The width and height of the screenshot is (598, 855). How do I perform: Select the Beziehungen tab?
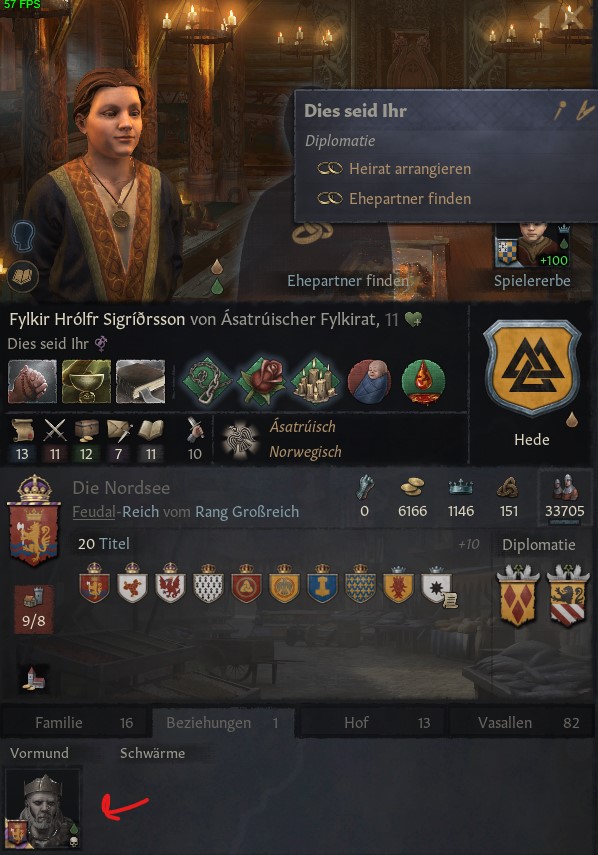[224, 722]
